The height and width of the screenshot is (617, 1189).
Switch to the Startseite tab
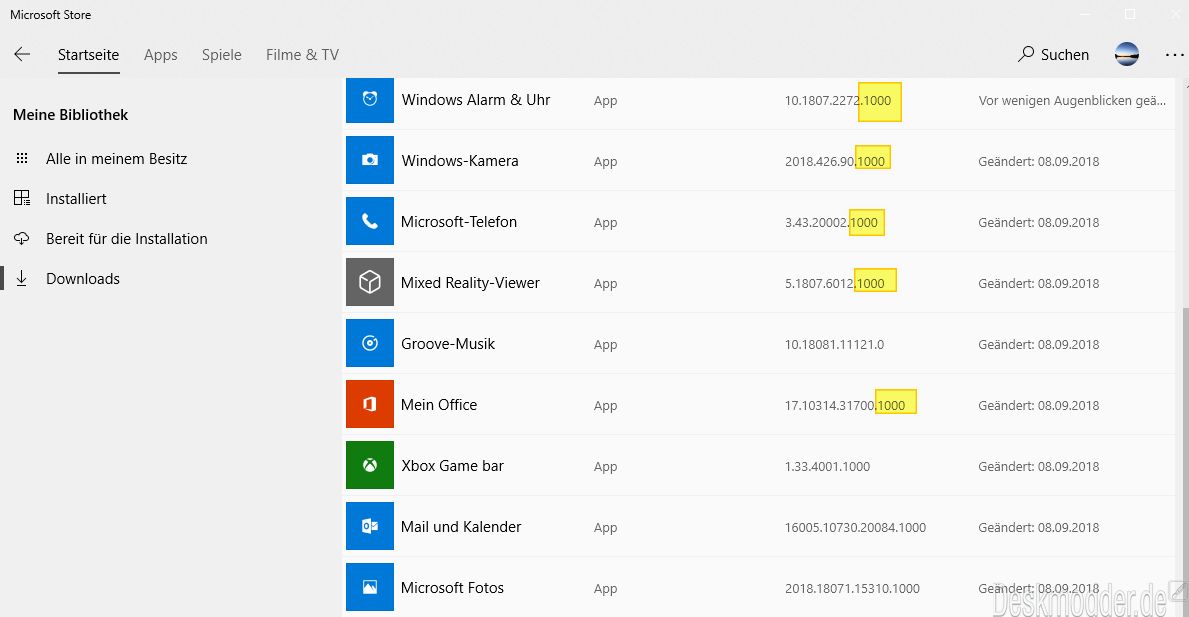[x=88, y=55]
